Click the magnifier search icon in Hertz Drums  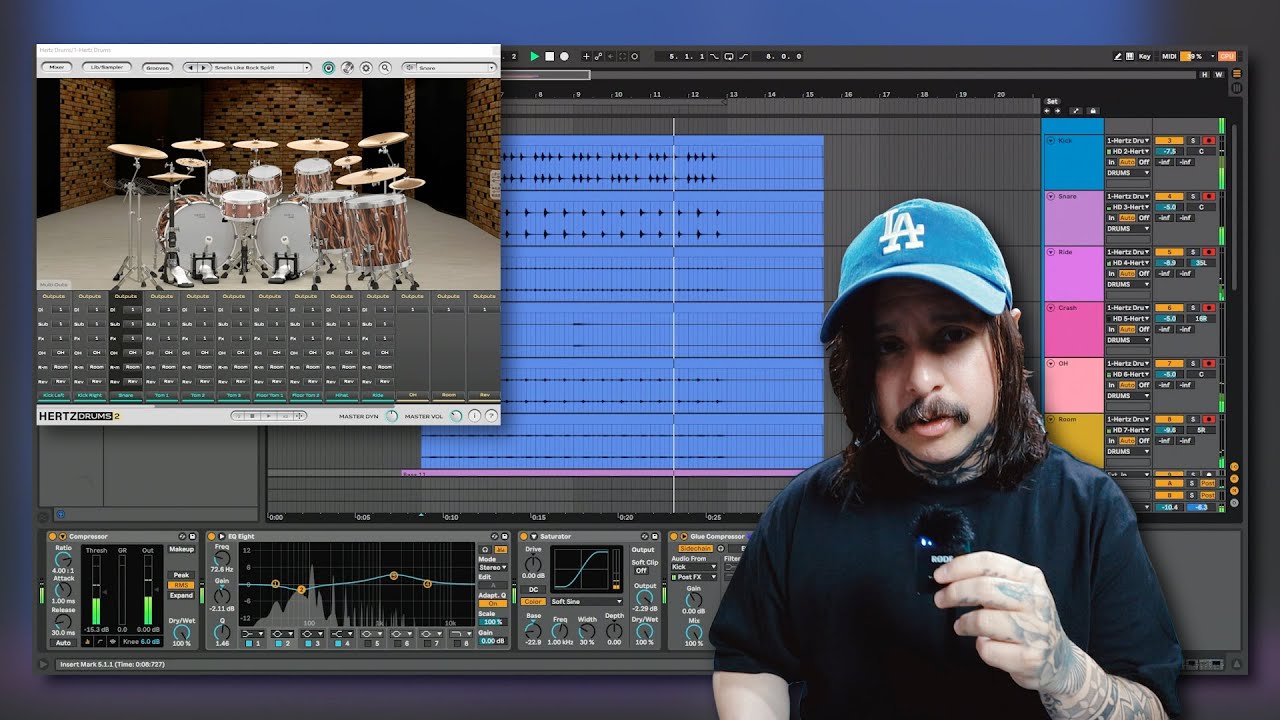385,68
